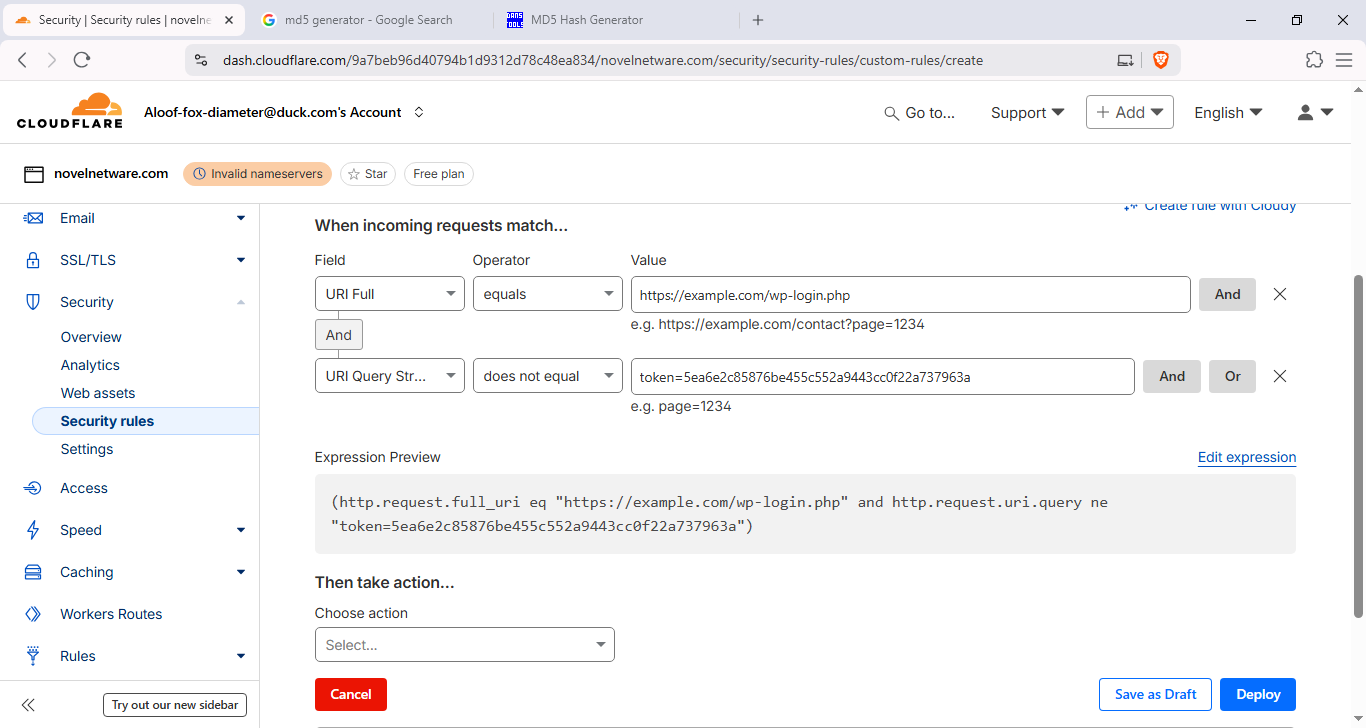Click the page vertical scrollbar
This screenshot has width=1366, height=728.
pos(1358,440)
